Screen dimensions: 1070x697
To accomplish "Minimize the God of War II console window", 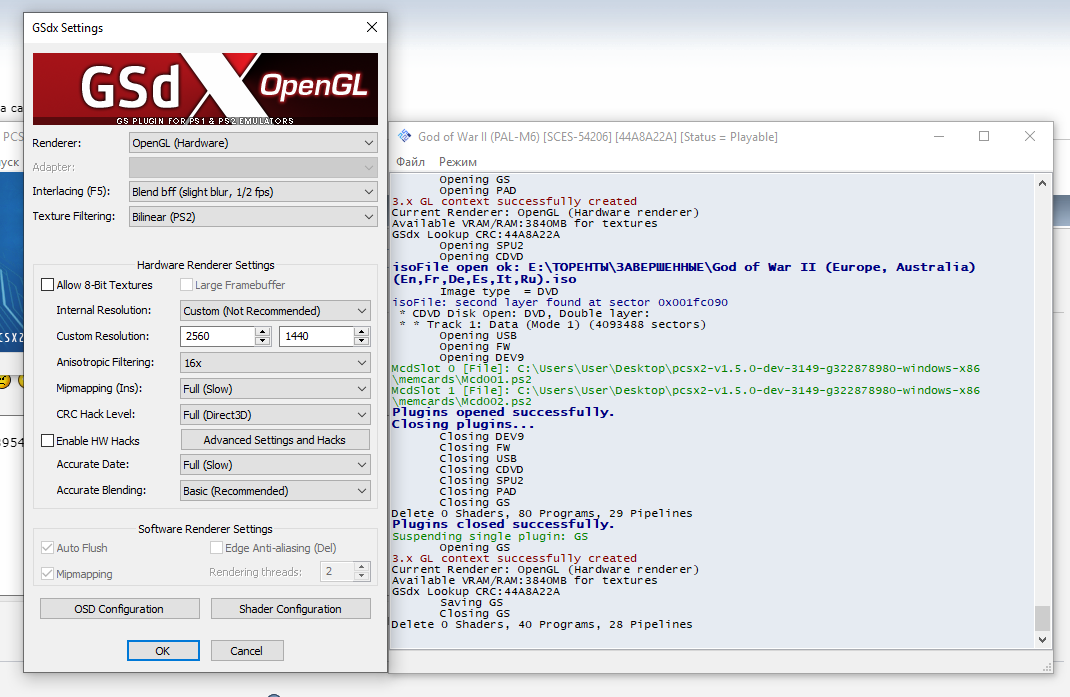I will tap(938, 137).
